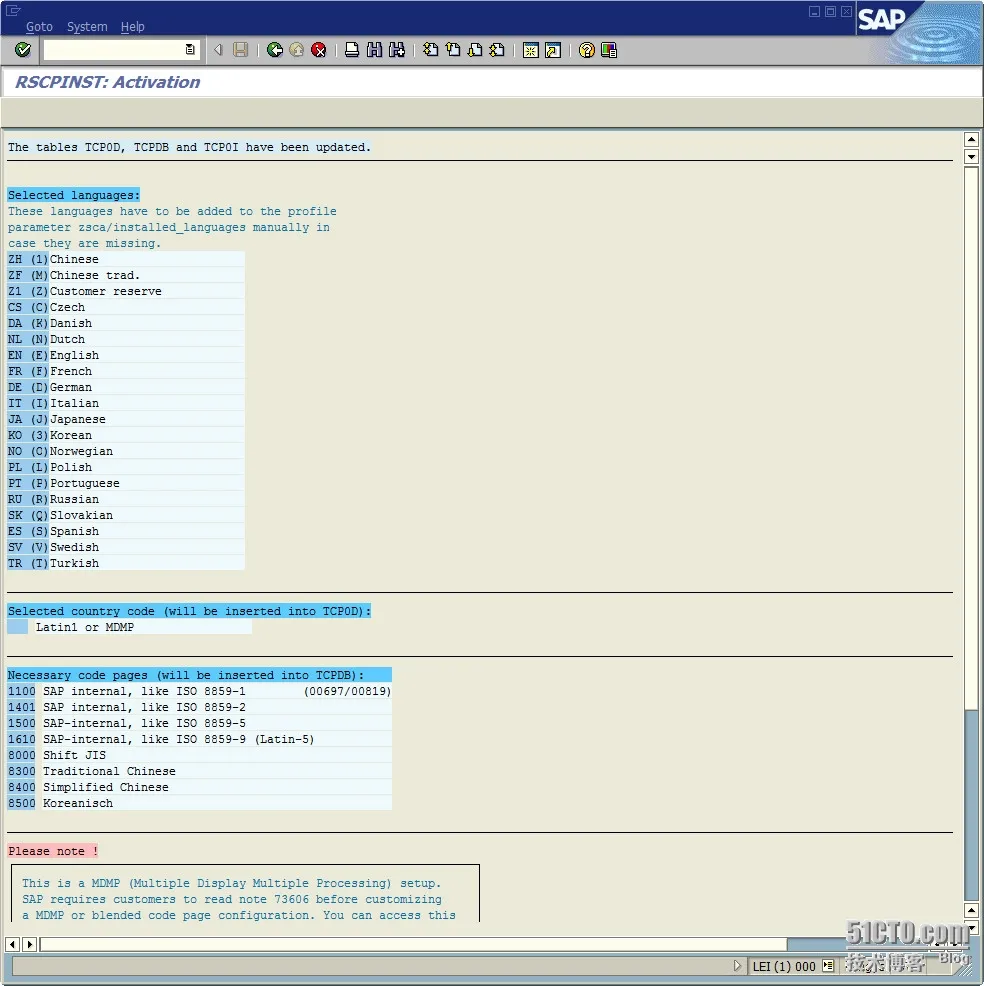Screen dimensions: 984x986
Task: Select the 'DE (D) German' row
Action: point(126,387)
